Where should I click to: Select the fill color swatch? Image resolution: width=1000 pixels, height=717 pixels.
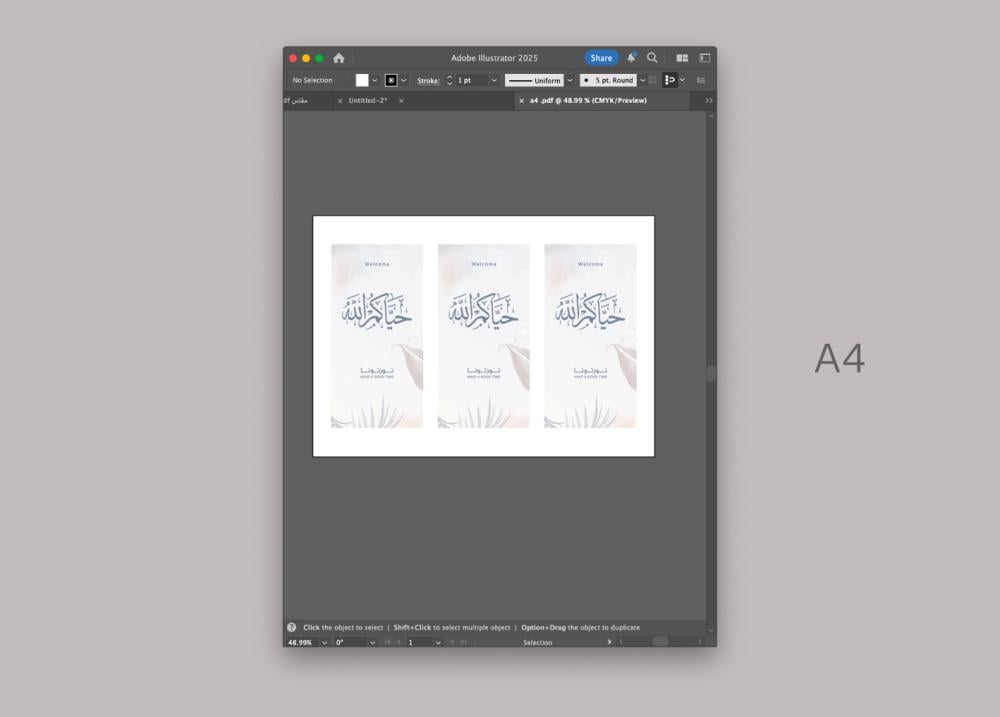(x=362, y=80)
